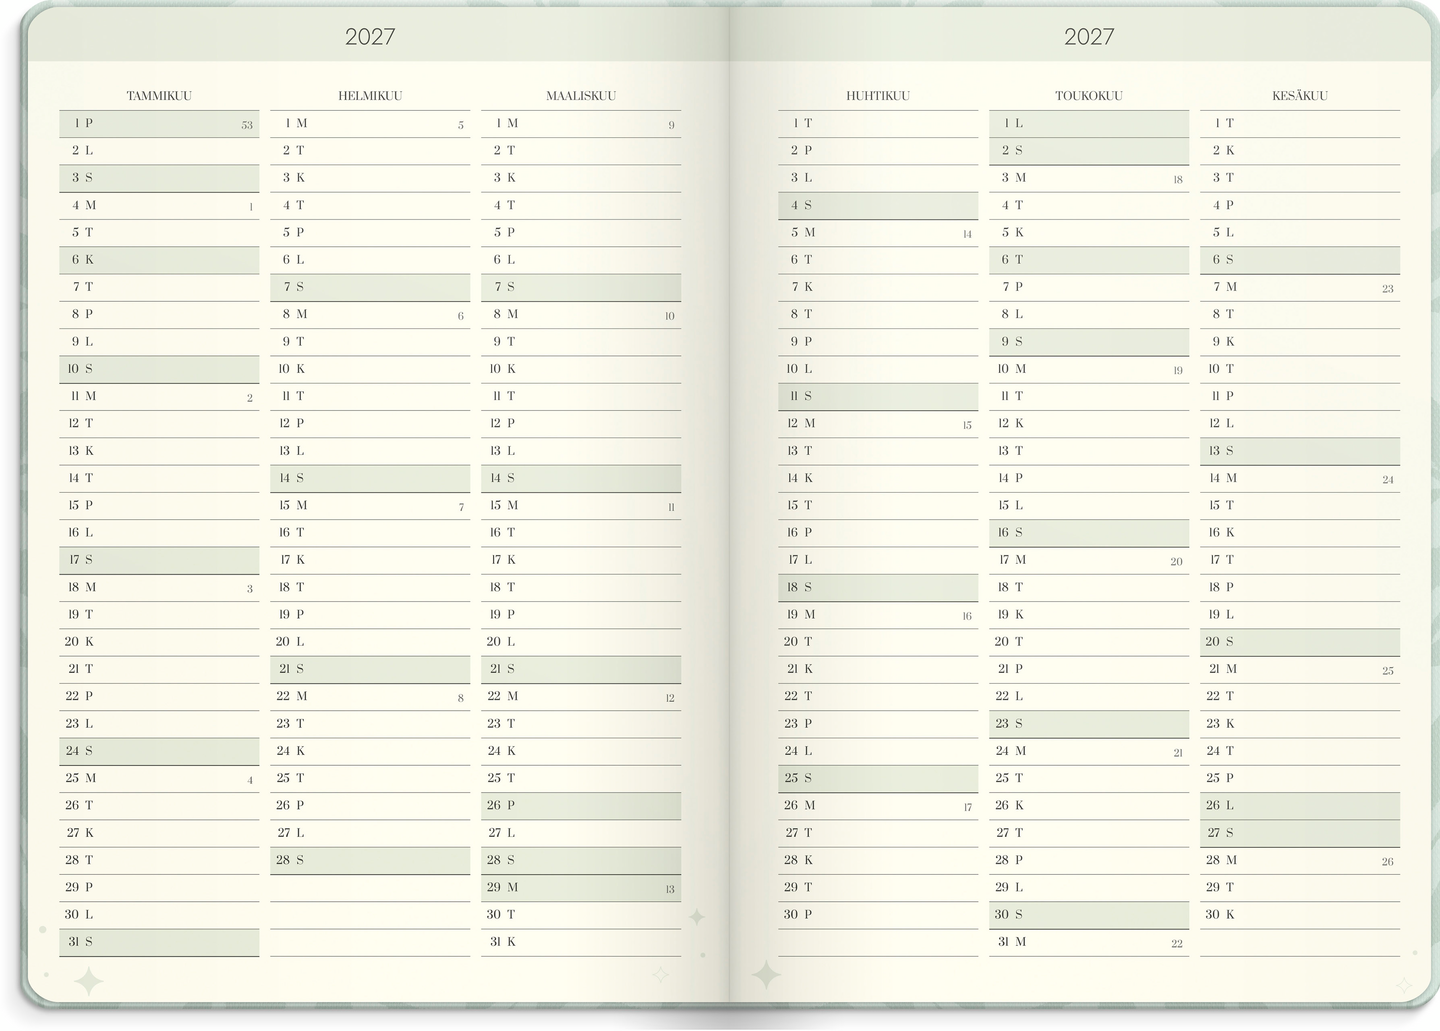Pick the 13 S row in Kesäkuu
Image resolution: width=1440 pixels, height=1031 pixels.
point(1300,451)
